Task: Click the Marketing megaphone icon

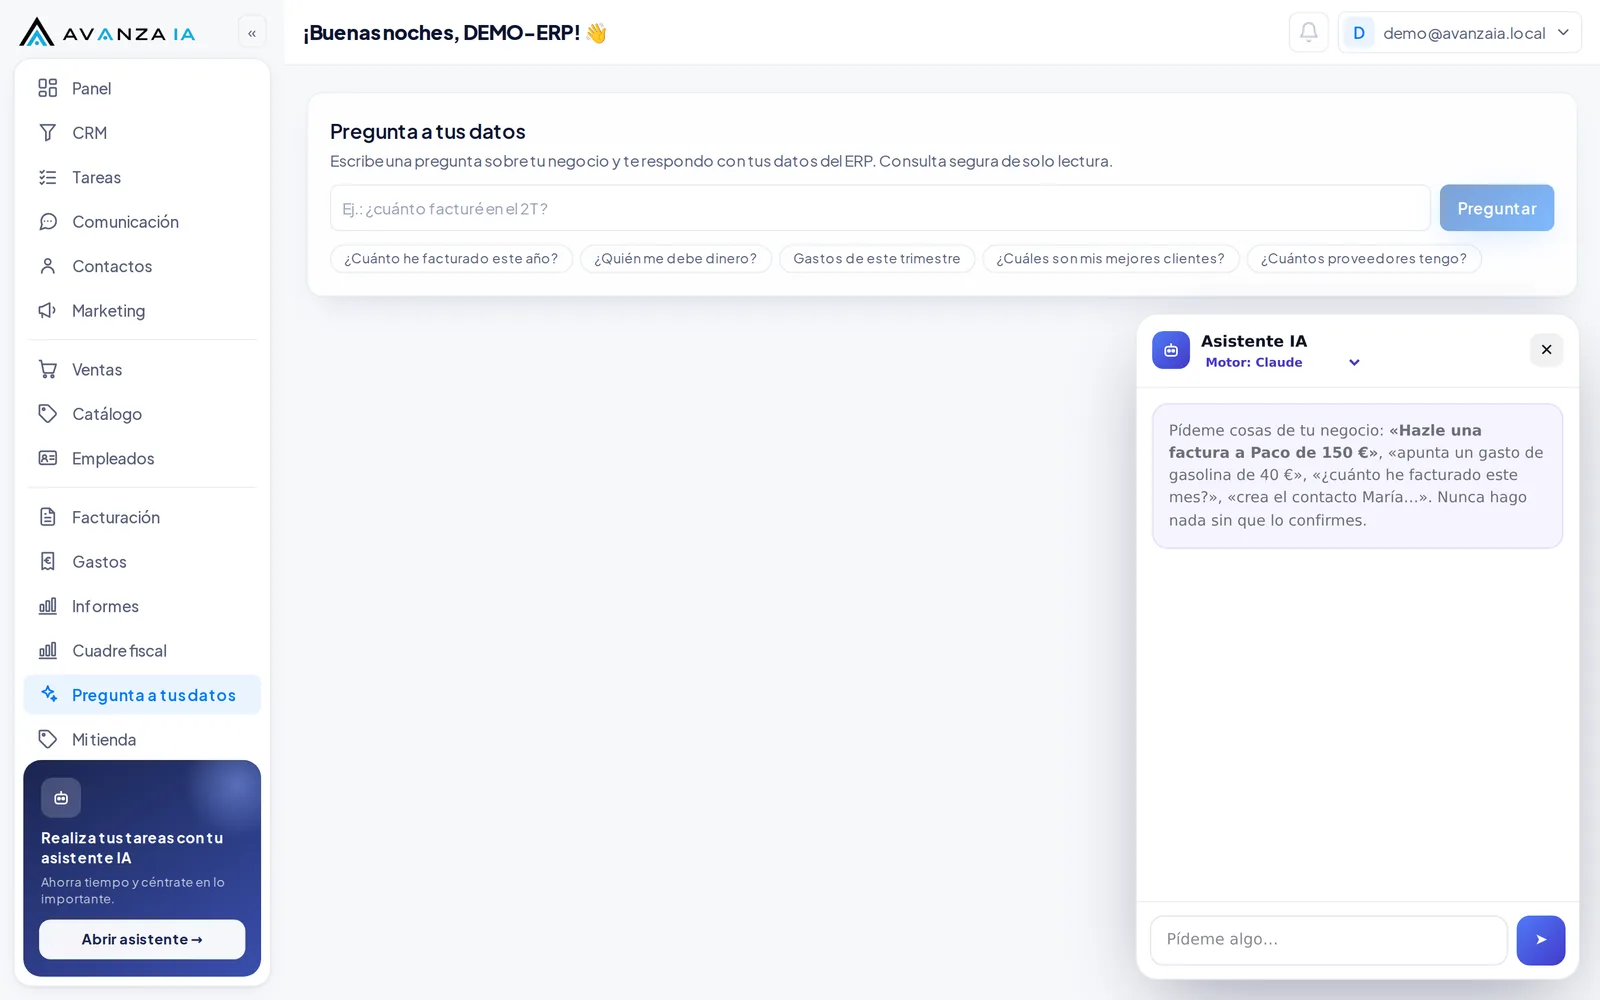Action: coord(47,311)
